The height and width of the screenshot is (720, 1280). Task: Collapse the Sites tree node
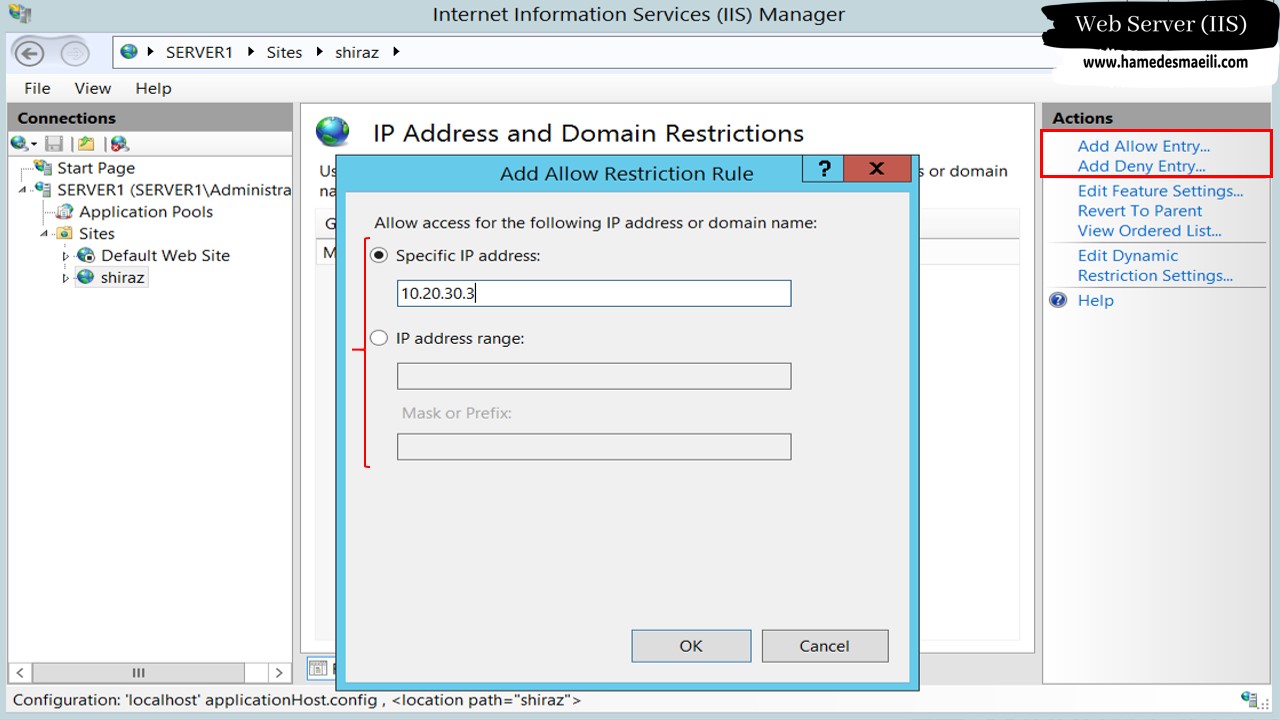(x=45, y=234)
